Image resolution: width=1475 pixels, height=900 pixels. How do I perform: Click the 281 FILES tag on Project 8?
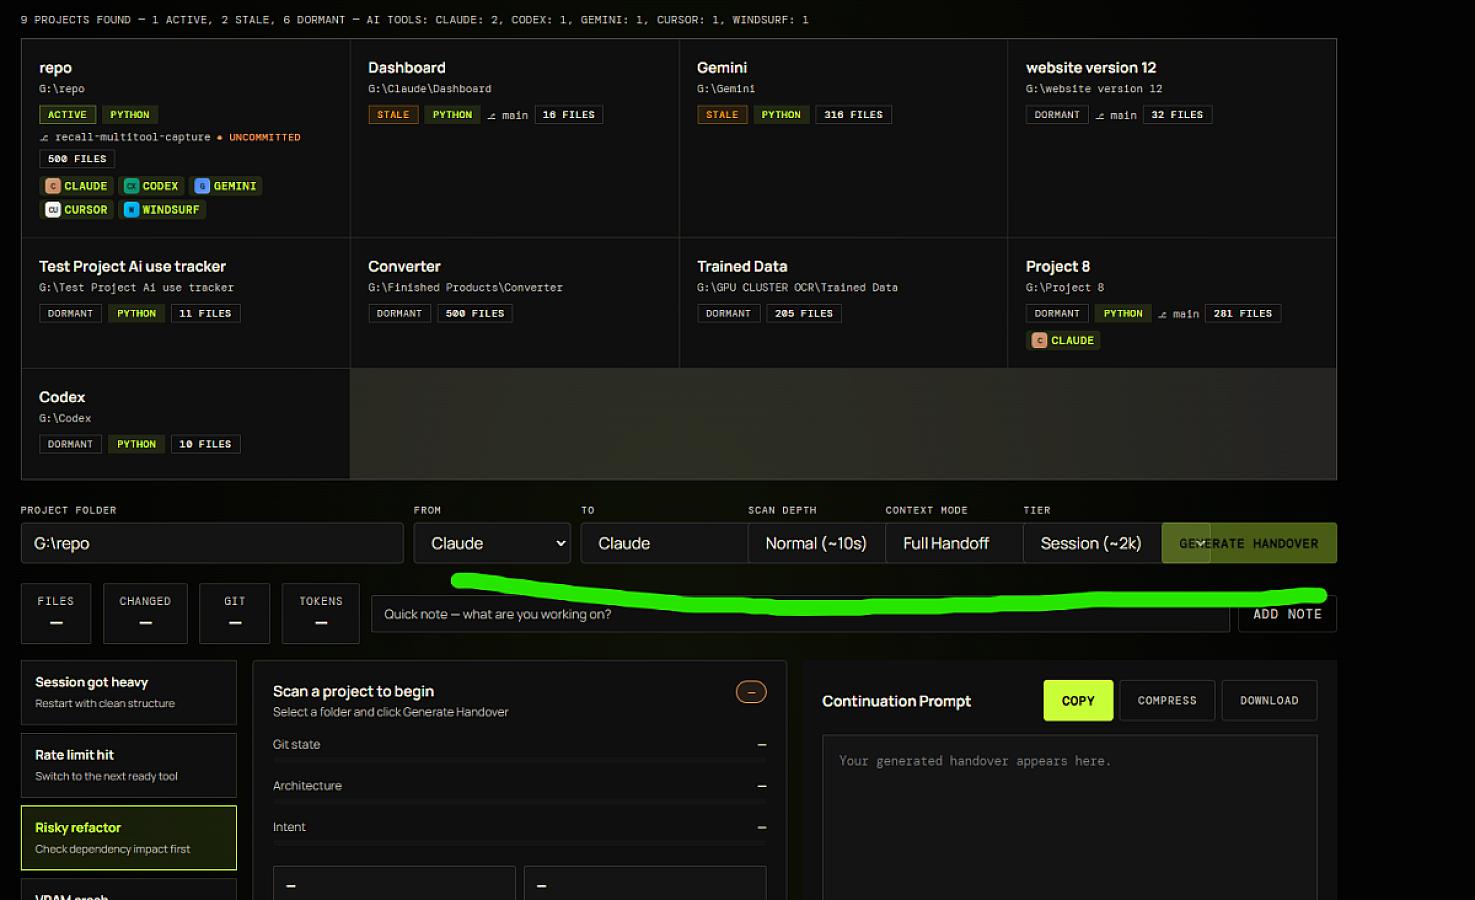click(x=1243, y=314)
